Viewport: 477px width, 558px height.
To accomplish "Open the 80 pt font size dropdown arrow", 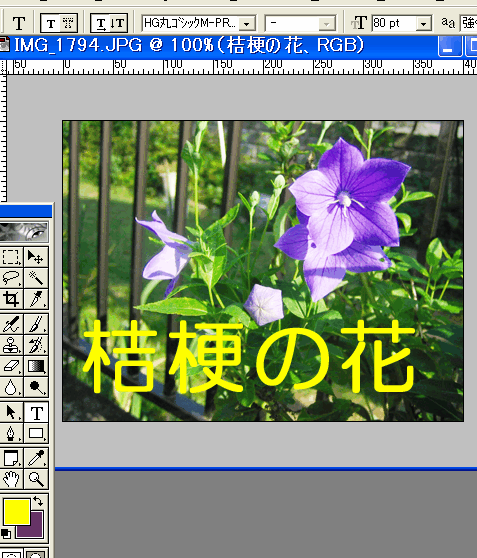I will click(423, 24).
